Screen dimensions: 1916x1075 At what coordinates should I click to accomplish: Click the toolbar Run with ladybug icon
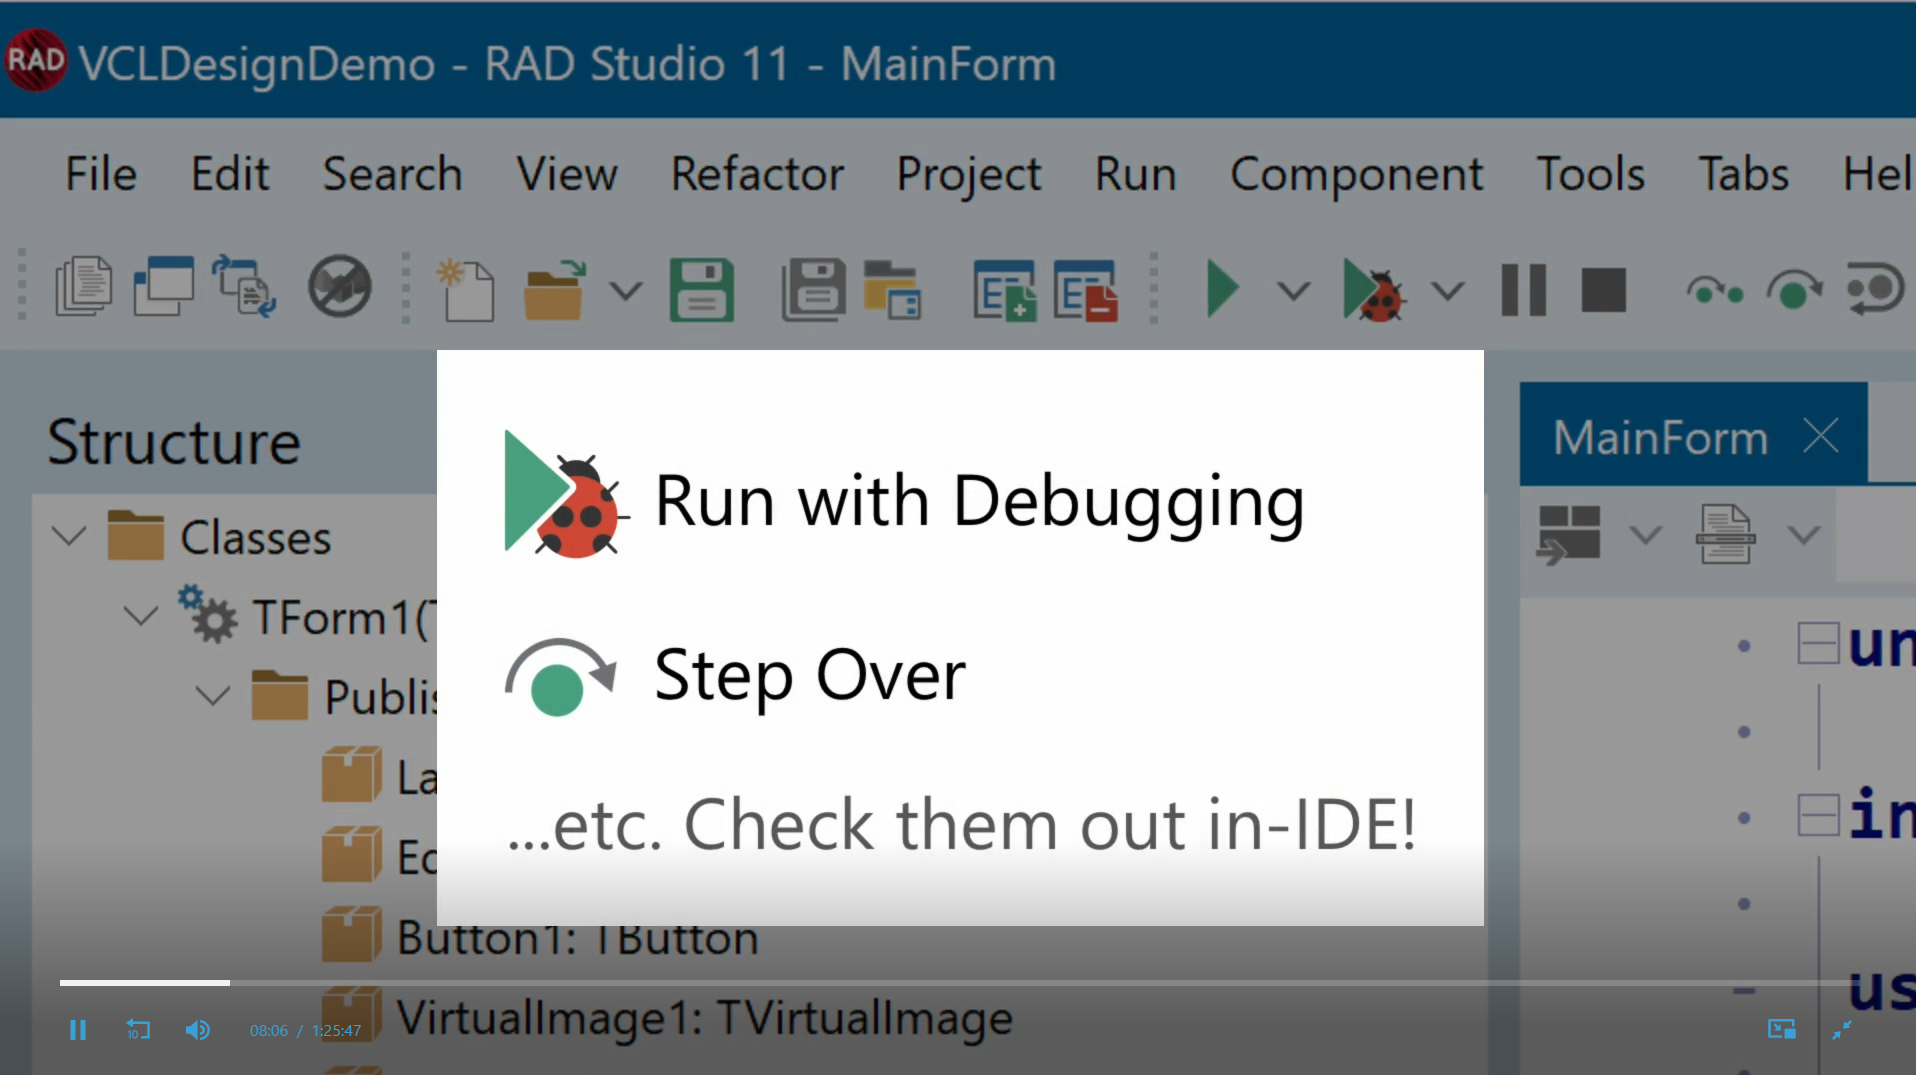(1374, 291)
